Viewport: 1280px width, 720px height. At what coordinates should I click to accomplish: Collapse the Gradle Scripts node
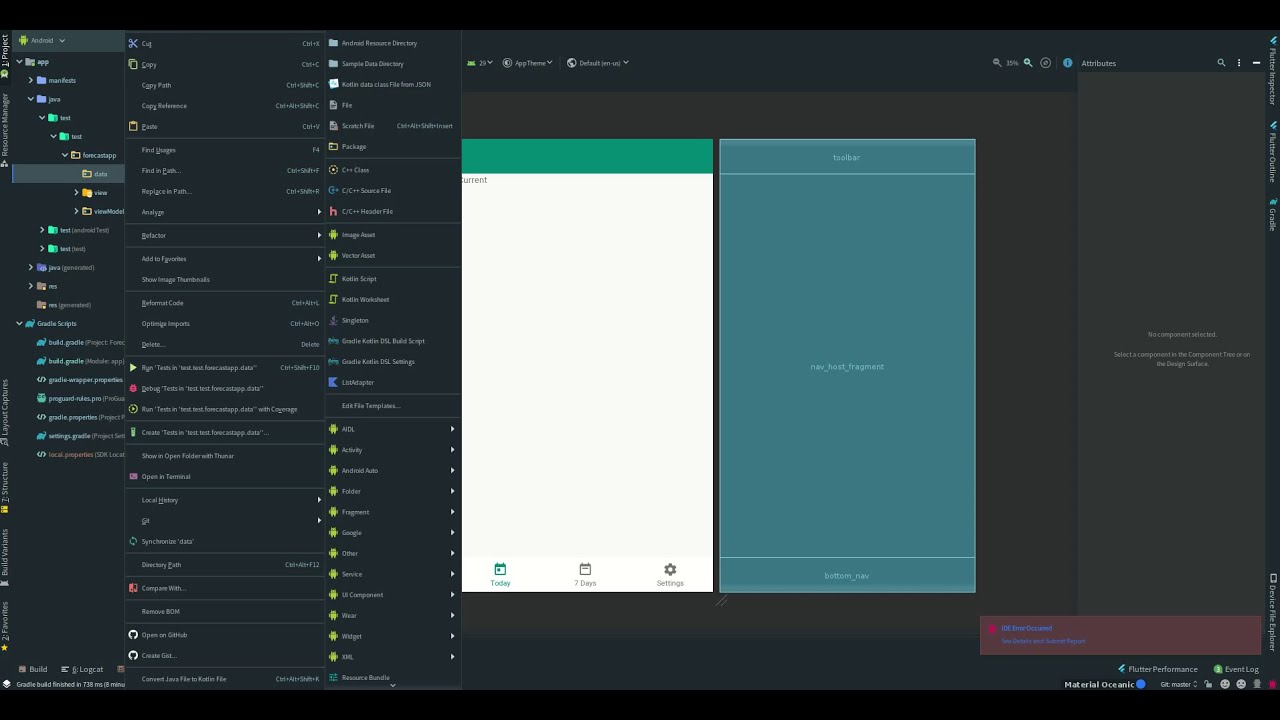(19, 323)
